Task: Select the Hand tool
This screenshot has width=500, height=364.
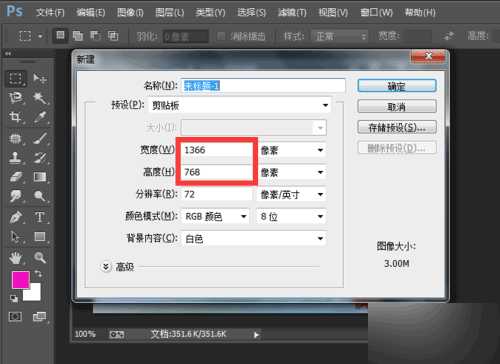Action: pyautogui.click(x=16, y=257)
